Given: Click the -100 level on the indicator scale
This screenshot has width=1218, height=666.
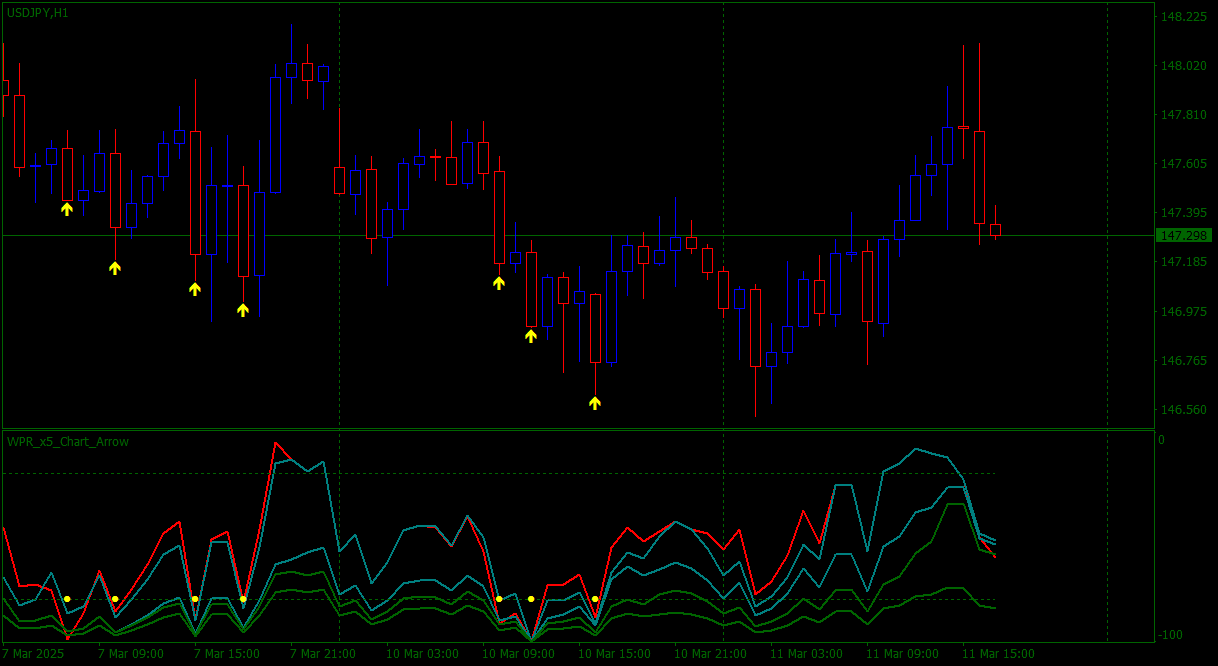Looking at the screenshot, I should (x=1170, y=635).
